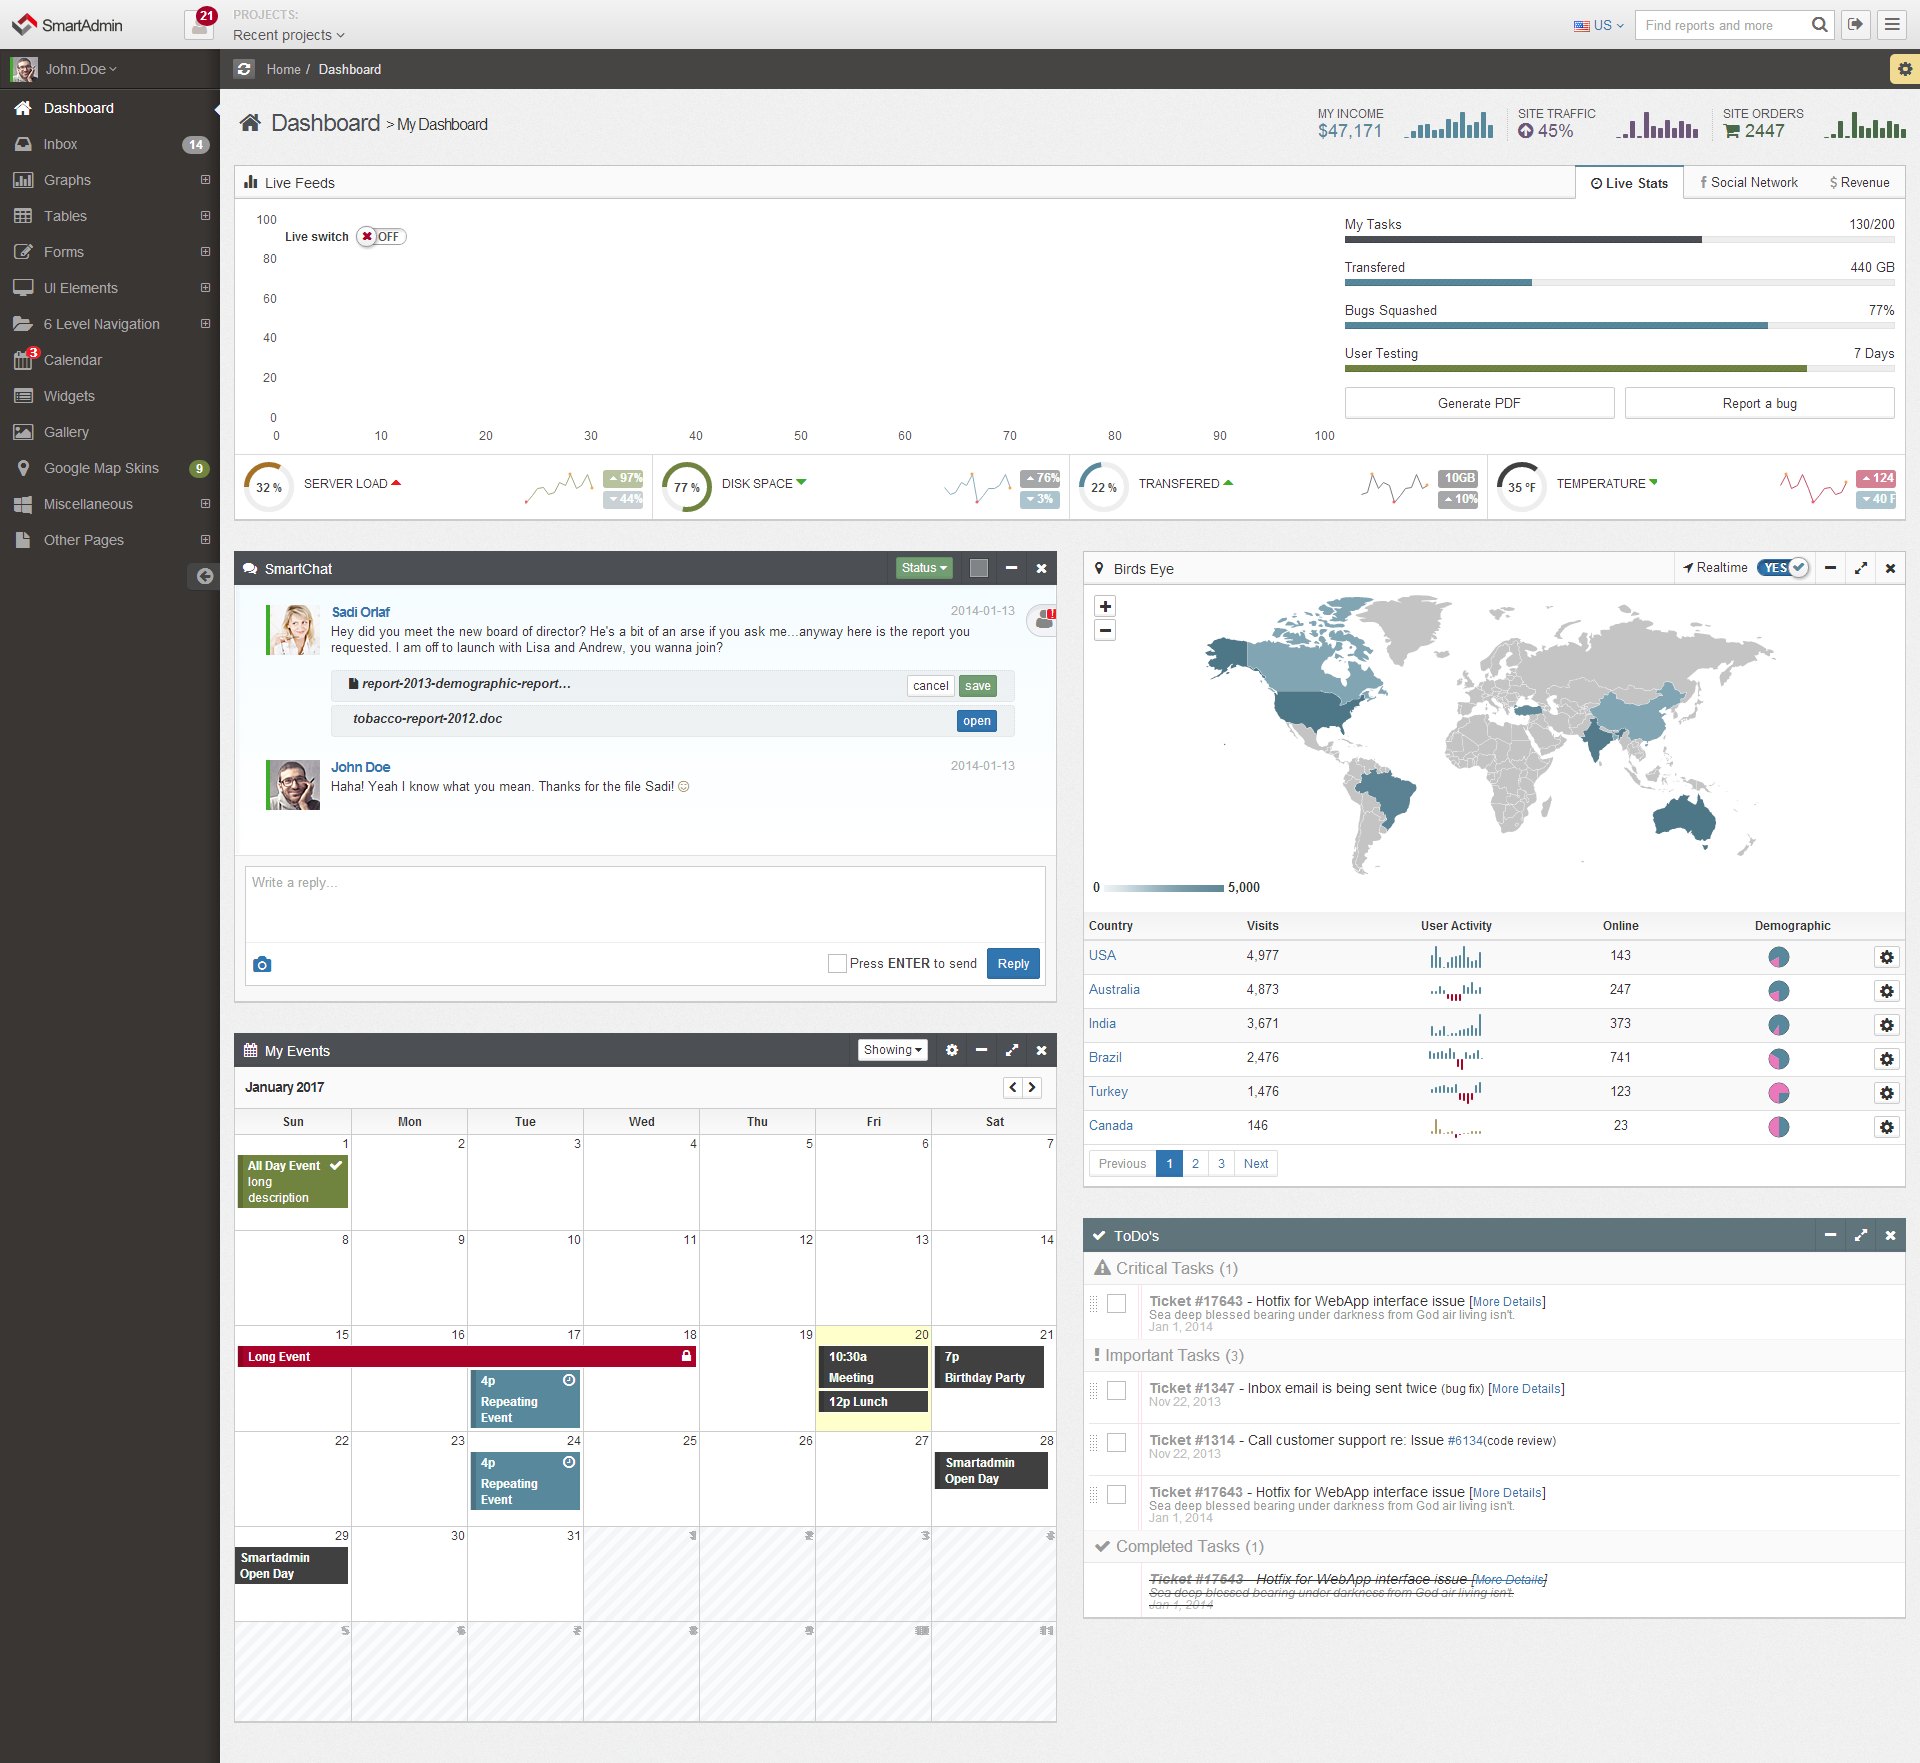Toggle the Realtime YES switch
Screen dimensions: 1920x1763
coord(1783,568)
